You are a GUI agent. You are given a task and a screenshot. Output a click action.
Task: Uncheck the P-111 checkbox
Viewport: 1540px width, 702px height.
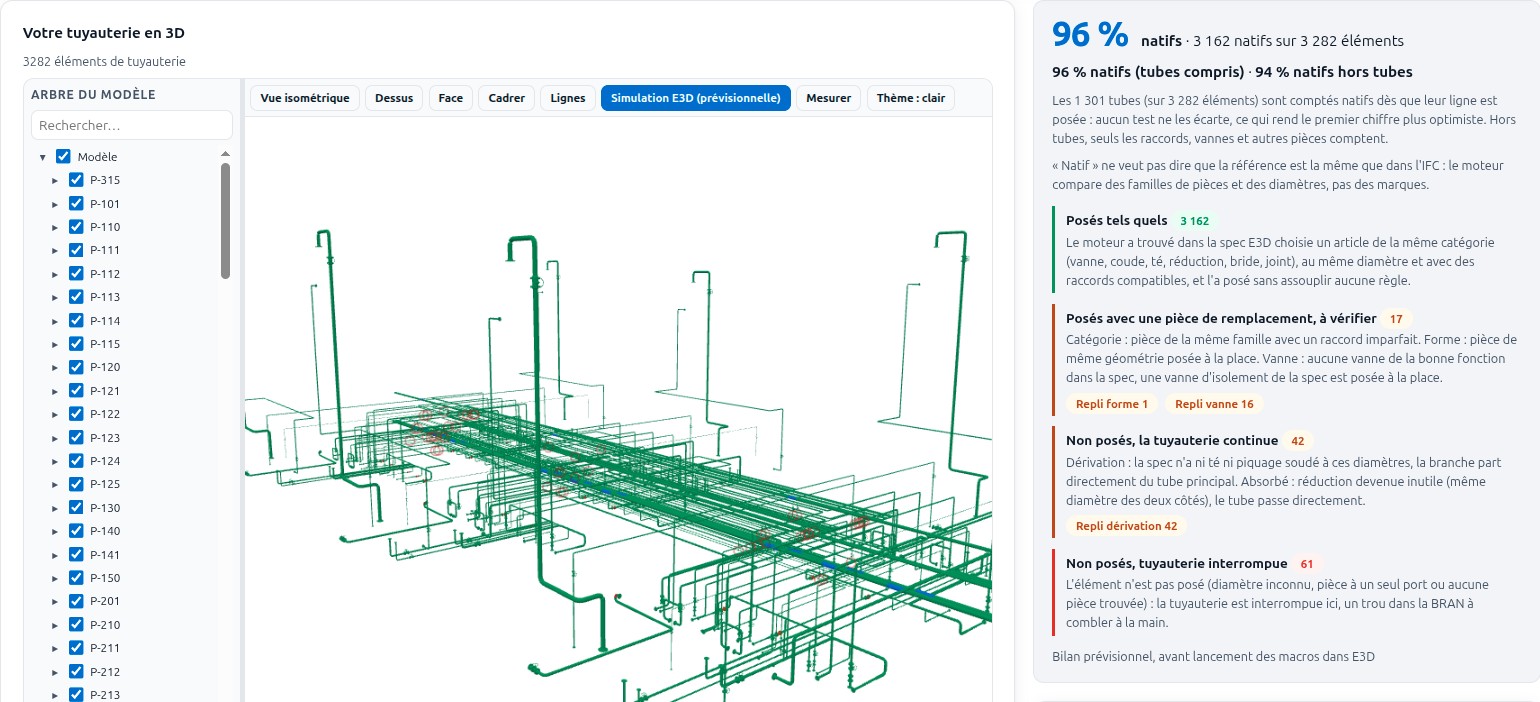point(76,250)
